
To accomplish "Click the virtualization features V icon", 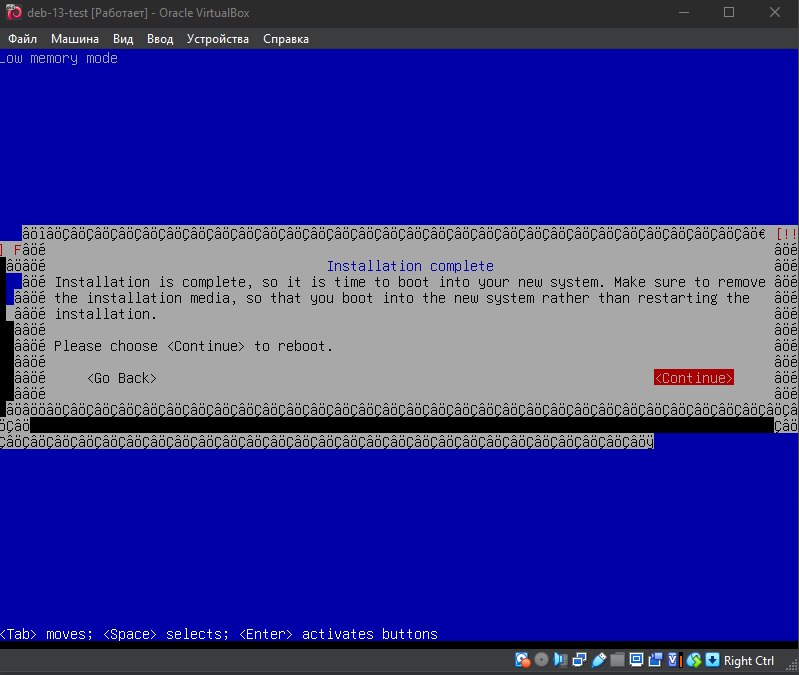I will tap(674, 660).
